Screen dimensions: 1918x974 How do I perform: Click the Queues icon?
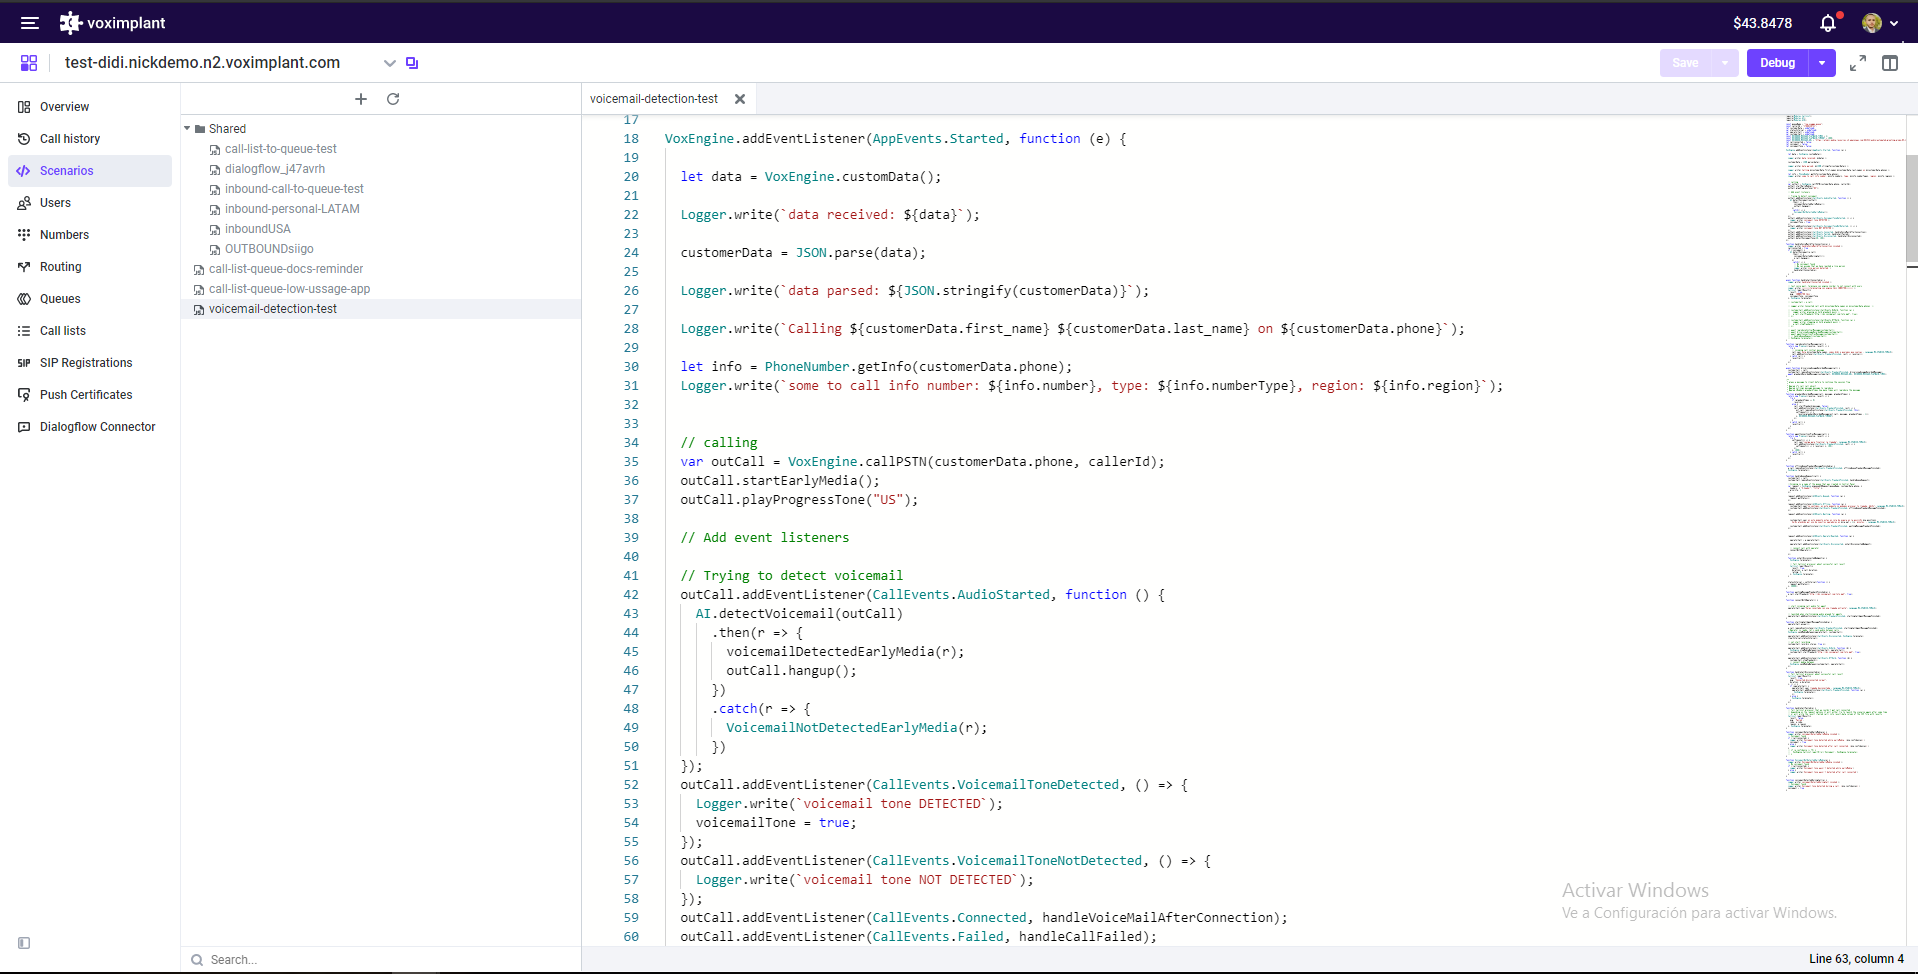(x=24, y=299)
